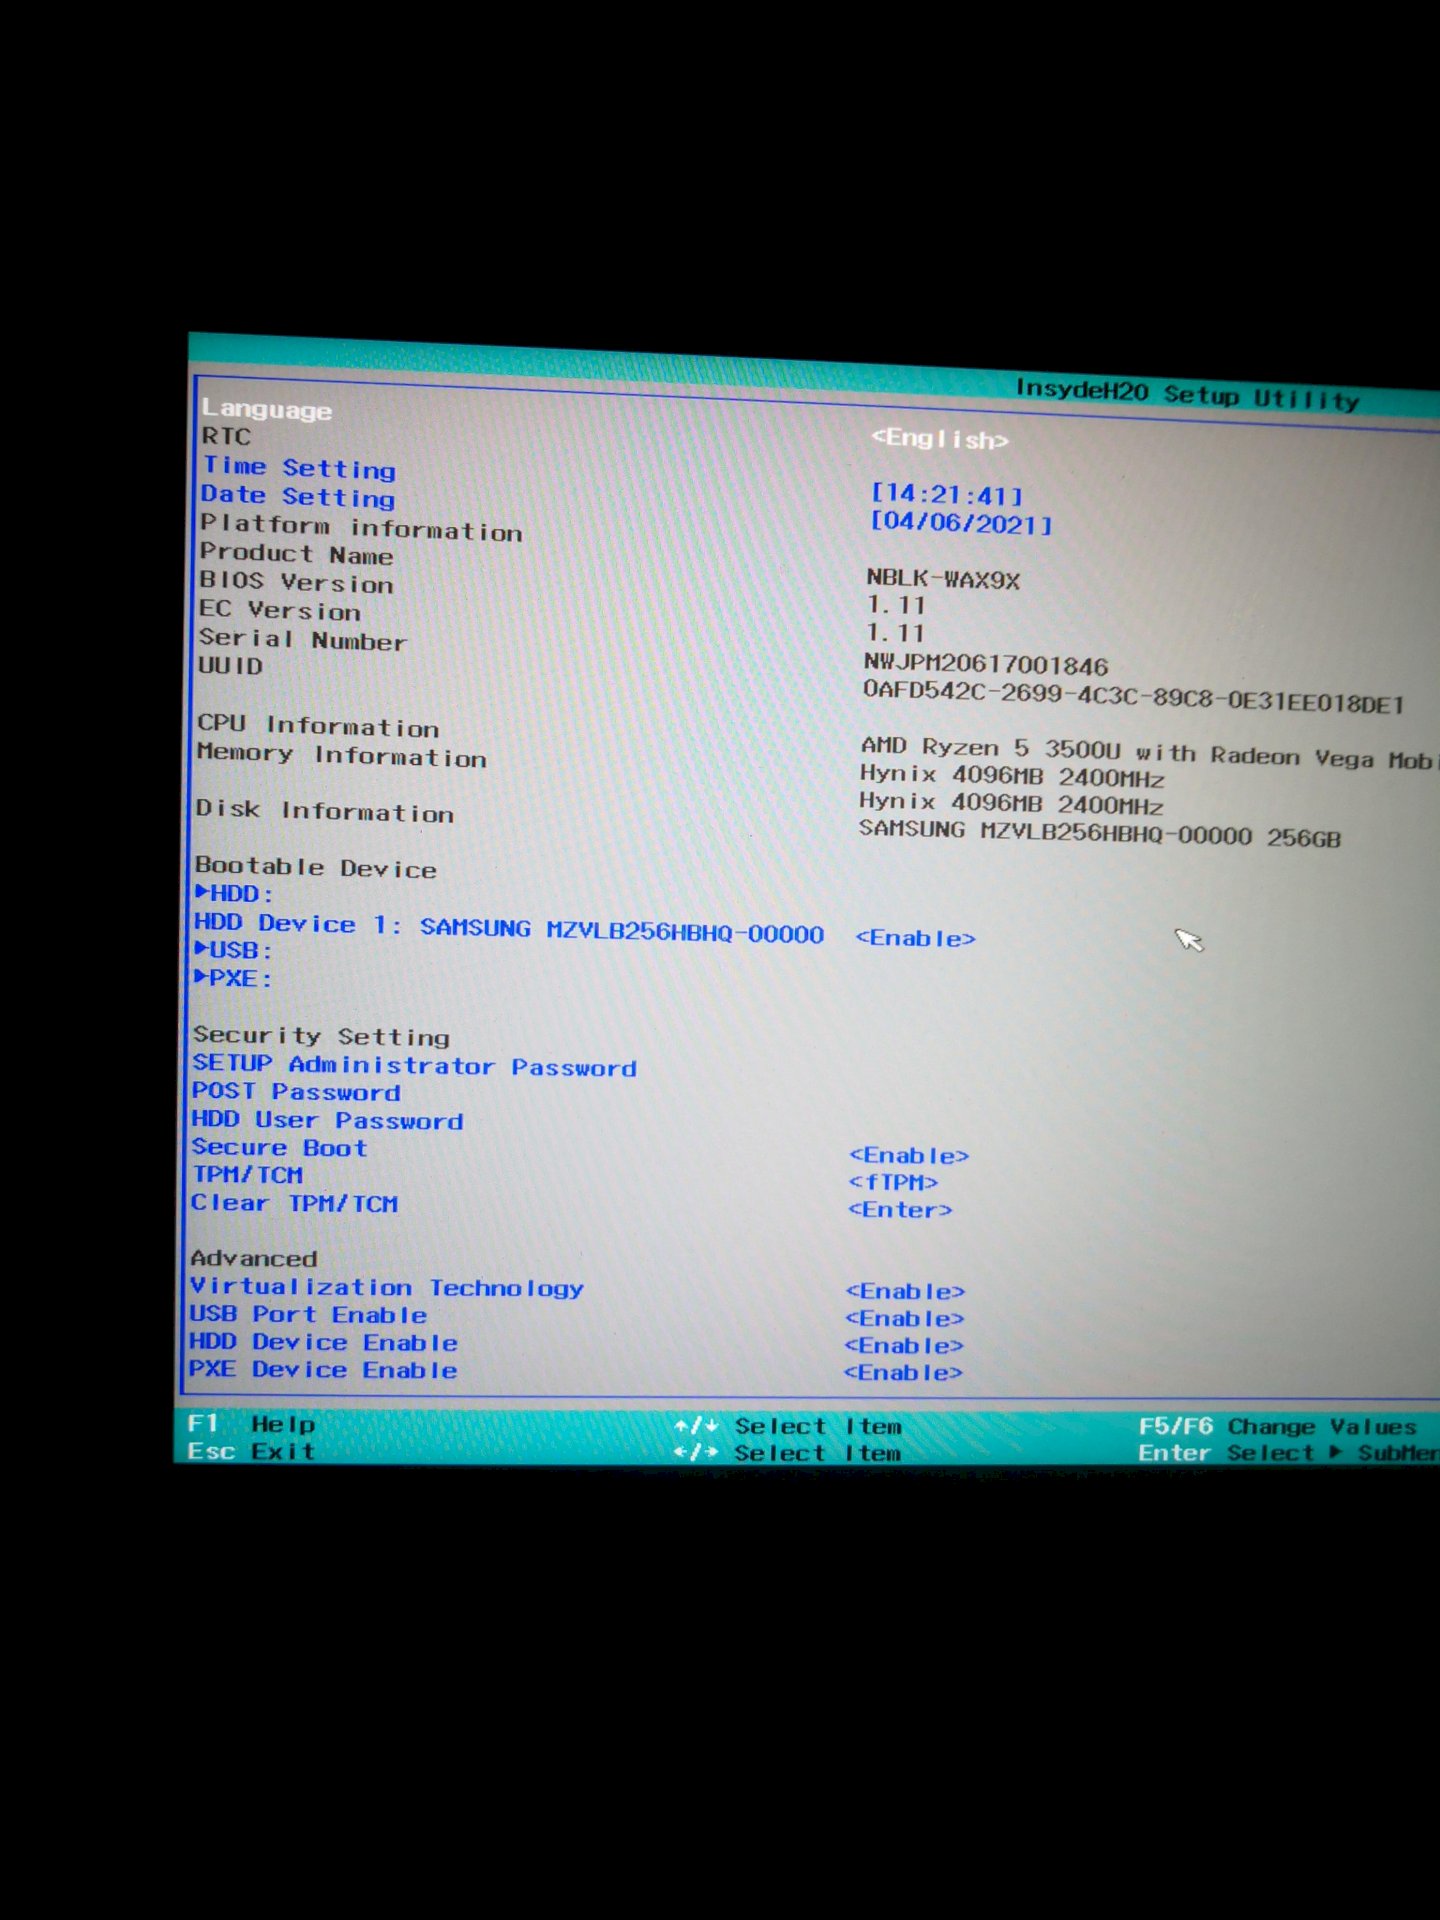Open POST Password option

point(296,1091)
